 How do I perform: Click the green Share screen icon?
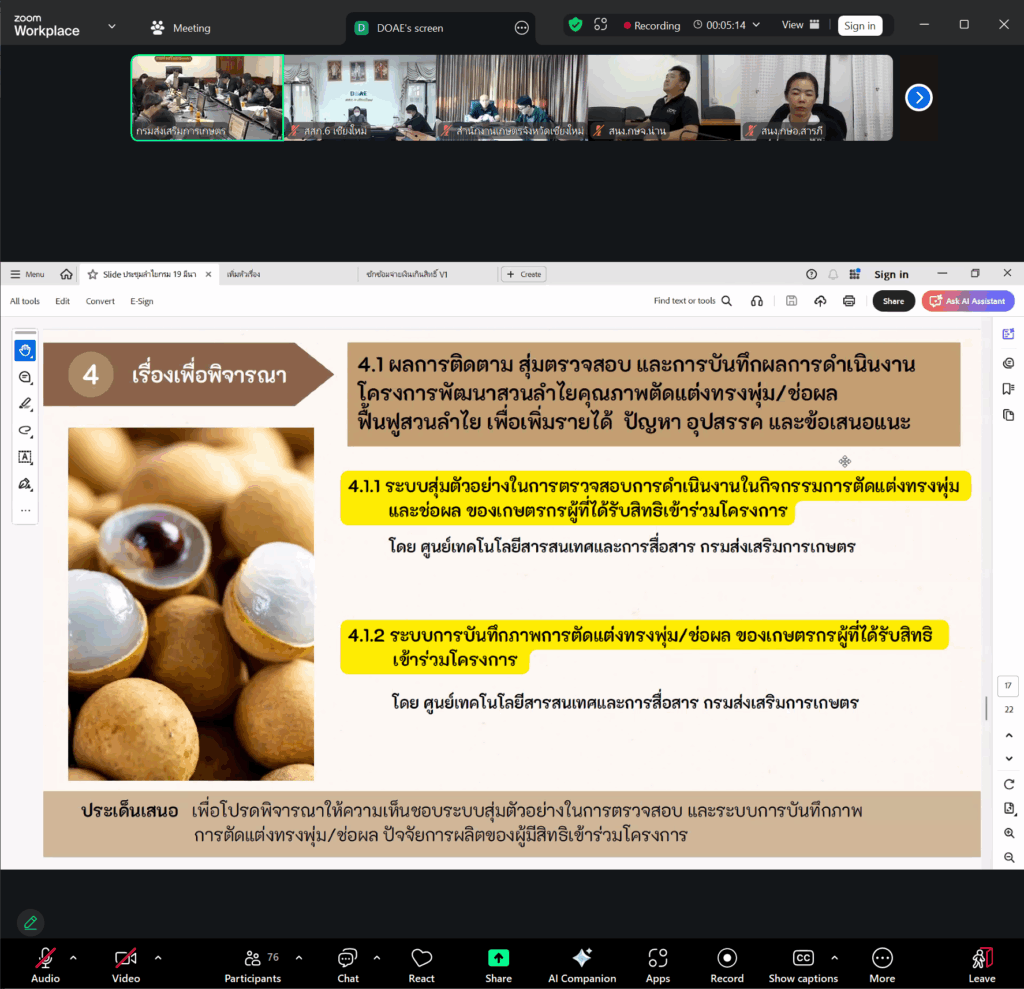pos(498,958)
